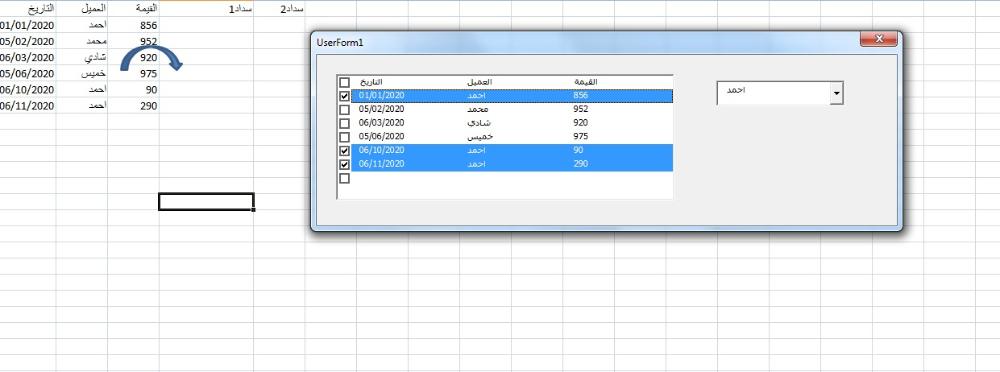Select the احمد cell in the 06/11/2020 sheet row
1000x372 pixels.
click(x=82, y=106)
